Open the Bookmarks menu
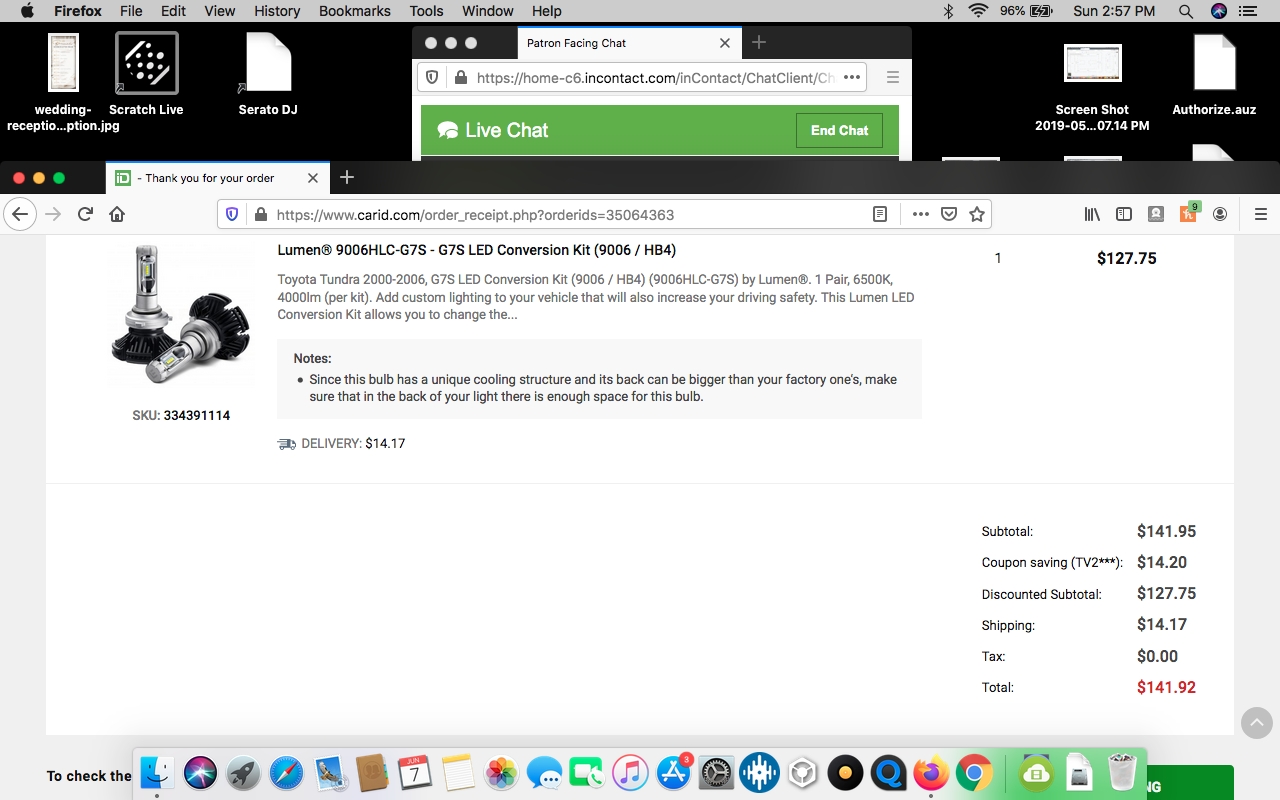 point(354,11)
